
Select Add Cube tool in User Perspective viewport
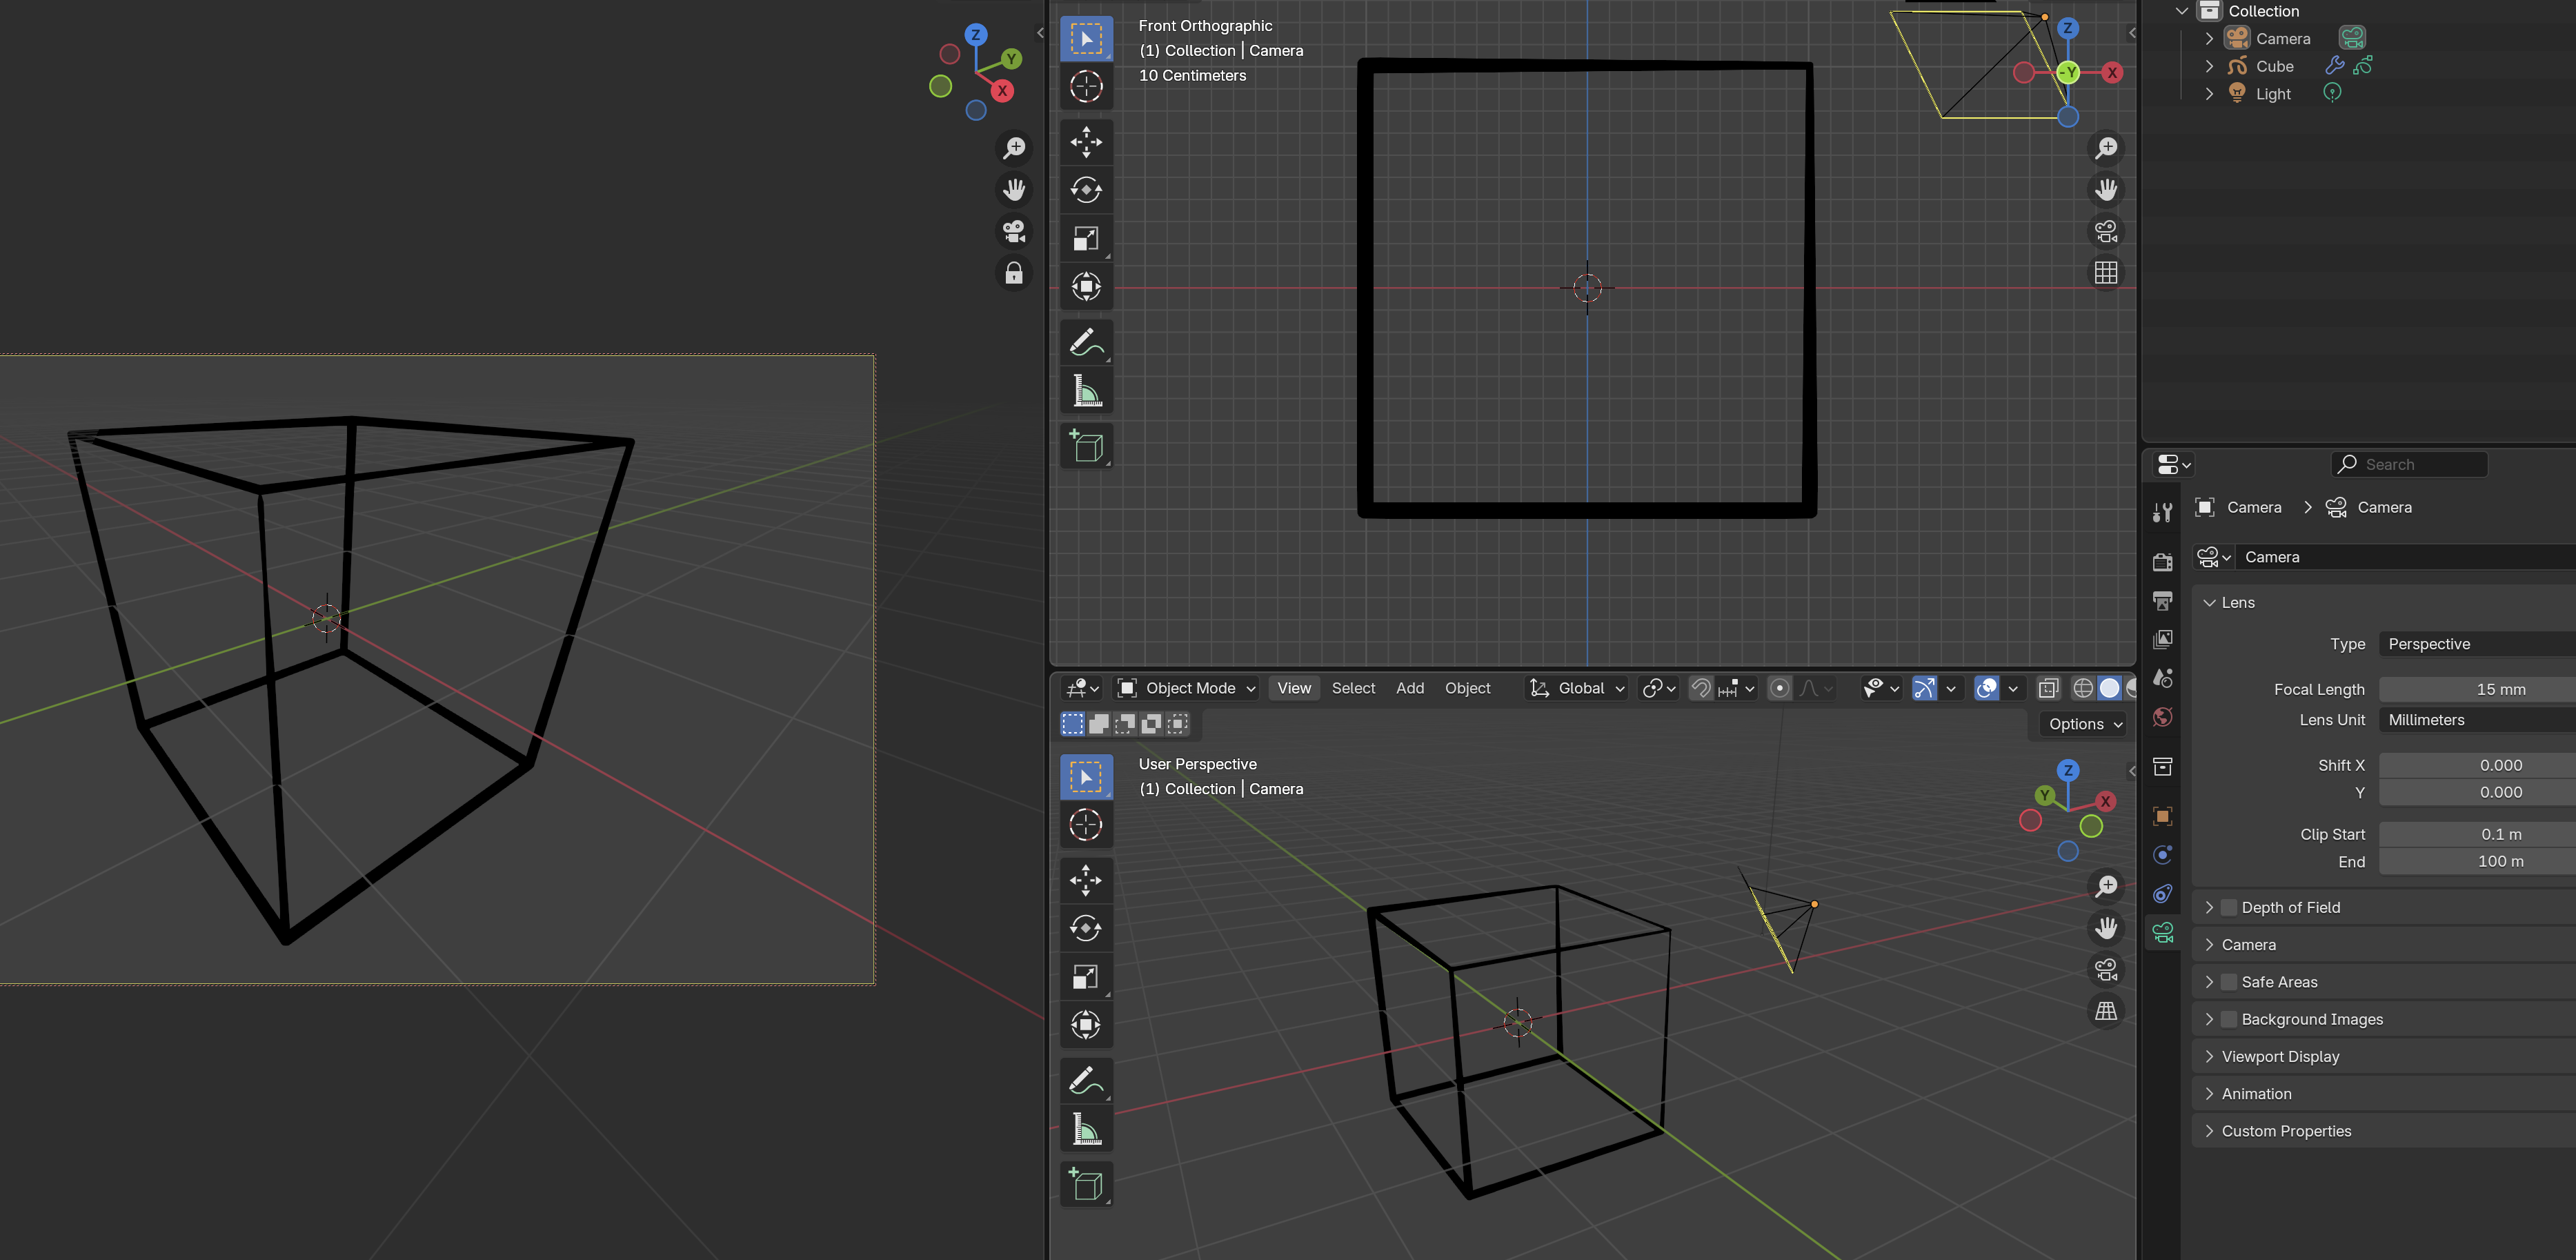[1086, 1185]
